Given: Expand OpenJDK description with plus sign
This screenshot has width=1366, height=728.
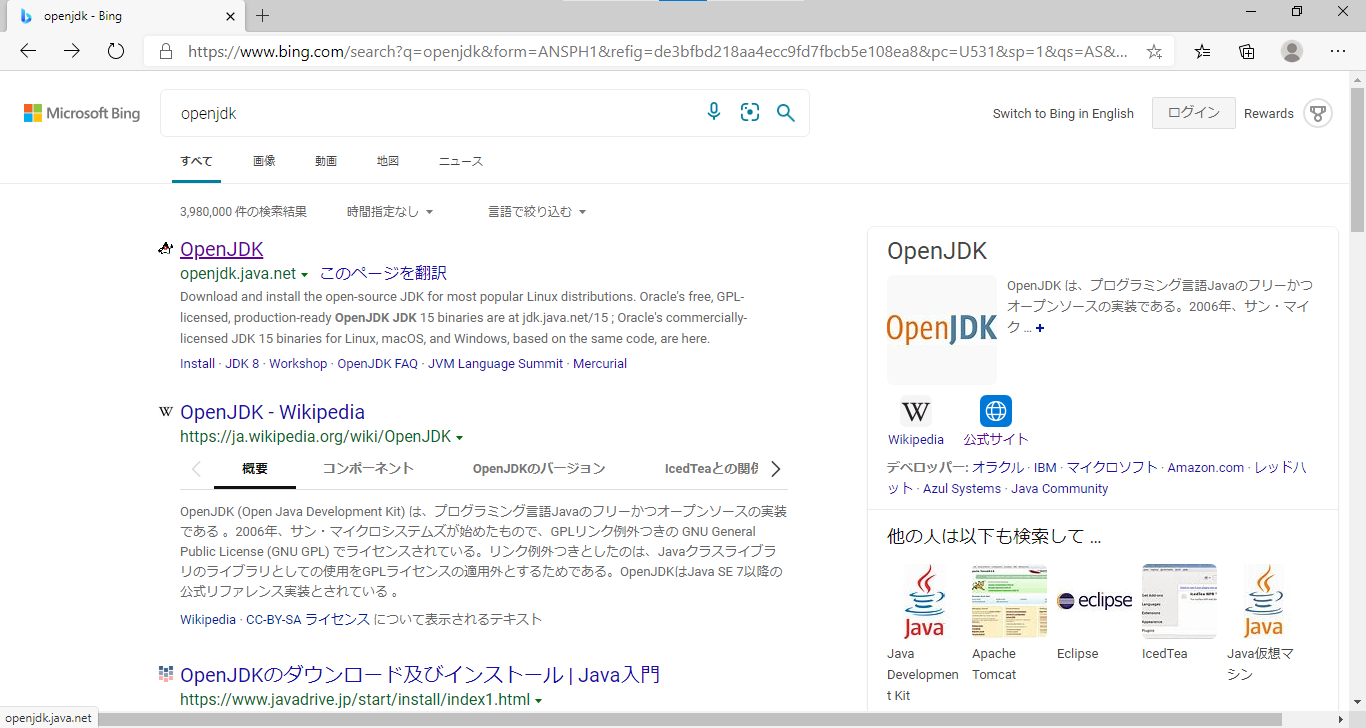Looking at the screenshot, I should click(x=1040, y=328).
